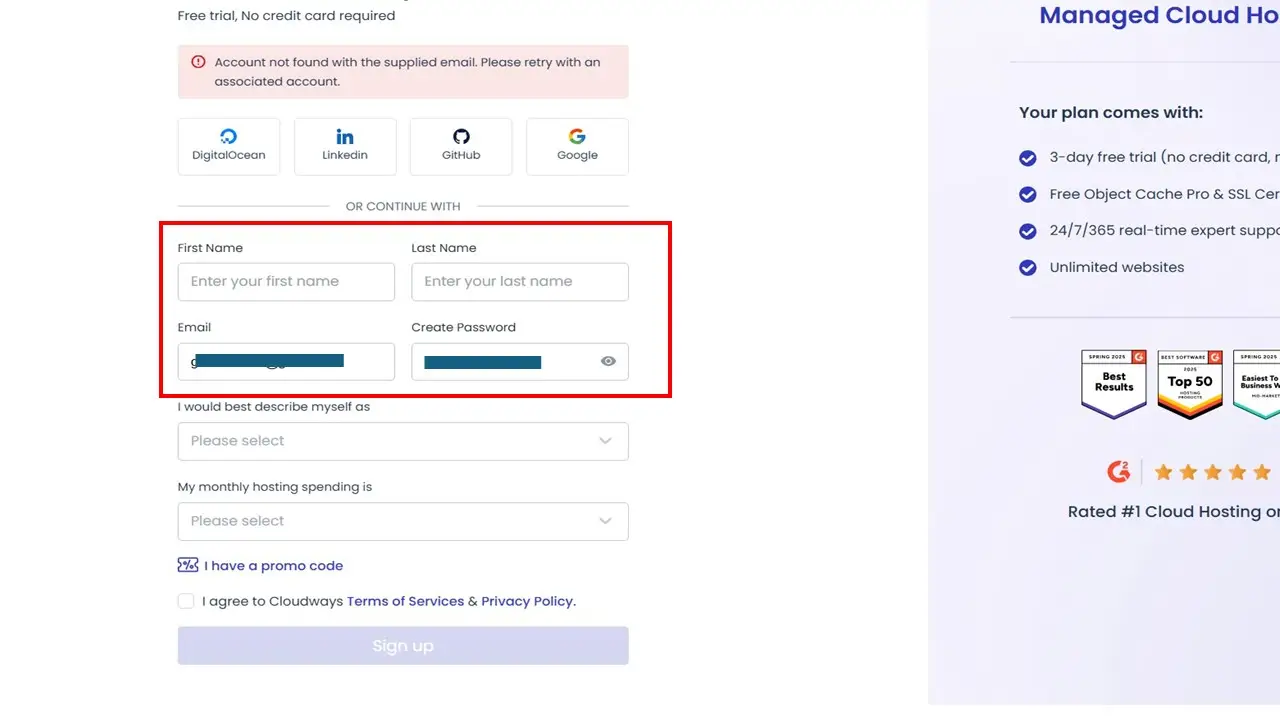The height and width of the screenshot is (720, 1280).
Task: Click the Last Name input field
Action: click(x=520, y=282)
